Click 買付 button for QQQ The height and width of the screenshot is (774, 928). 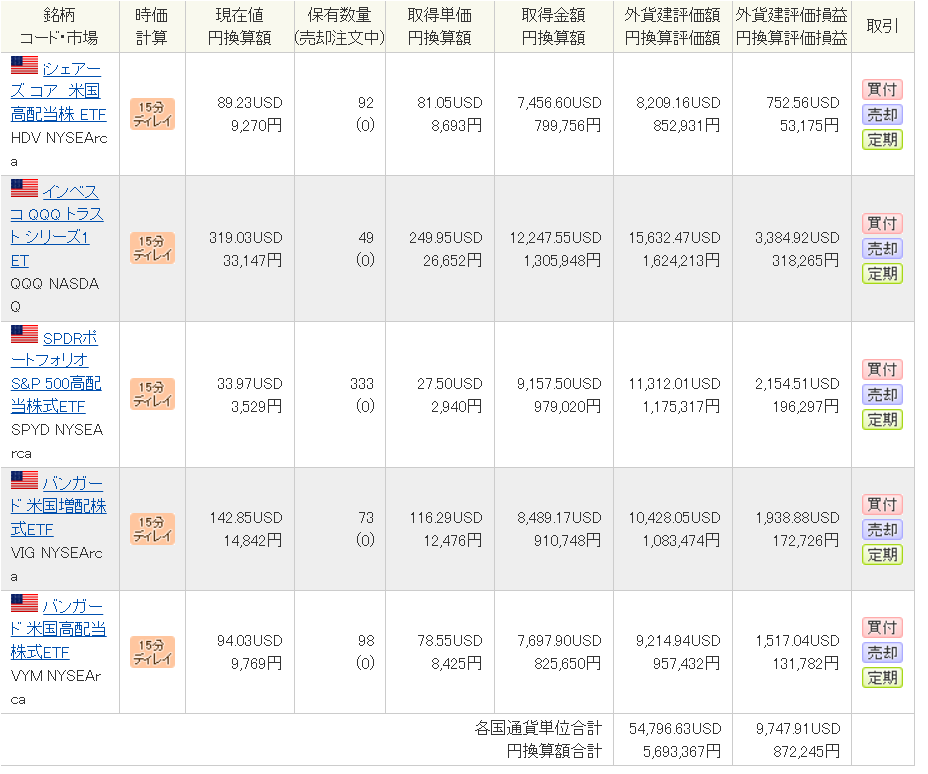pos(882,224)
